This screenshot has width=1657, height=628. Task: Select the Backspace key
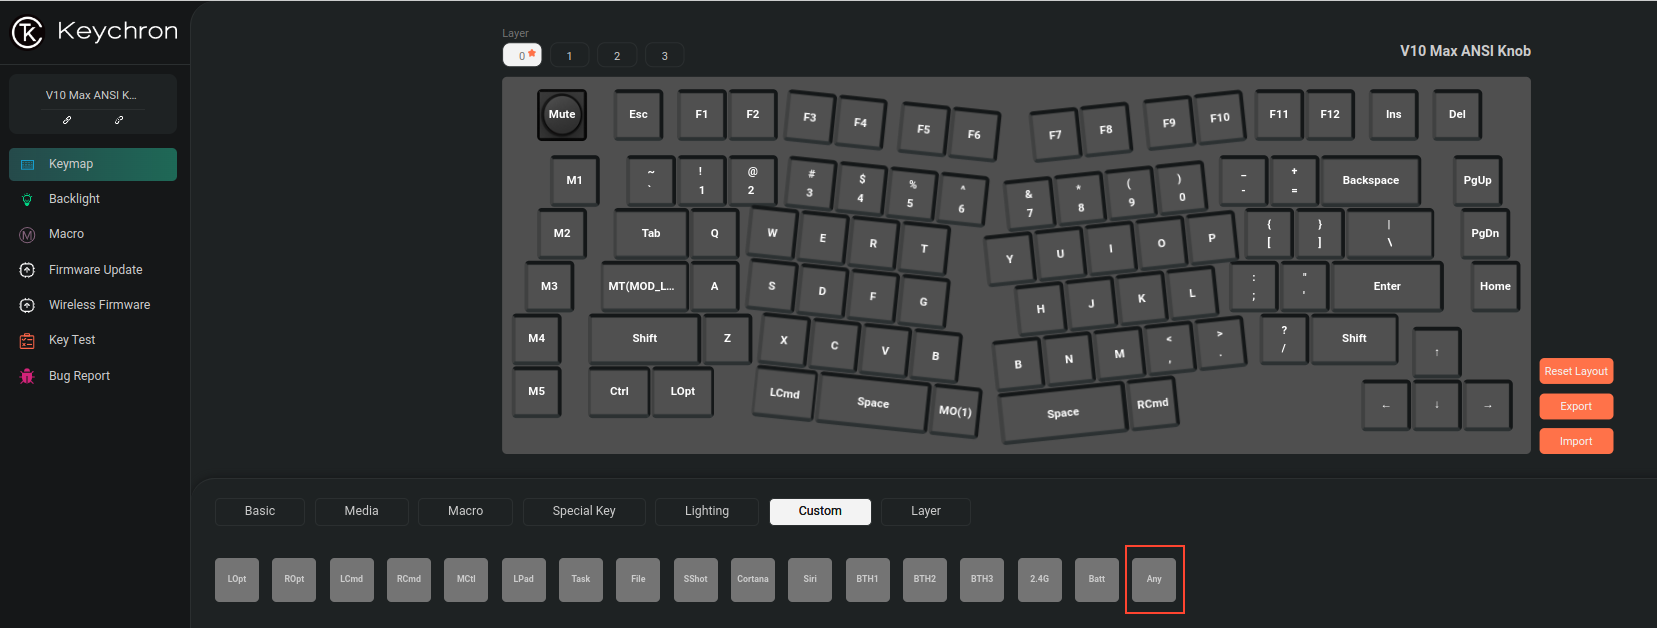pyautogui.click(x=1371, y=180)
